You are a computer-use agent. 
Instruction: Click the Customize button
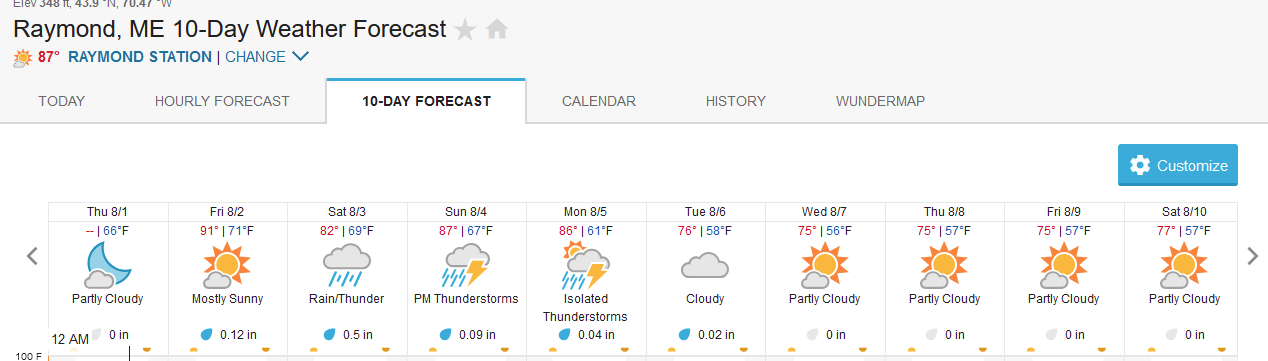point(1178,166)
